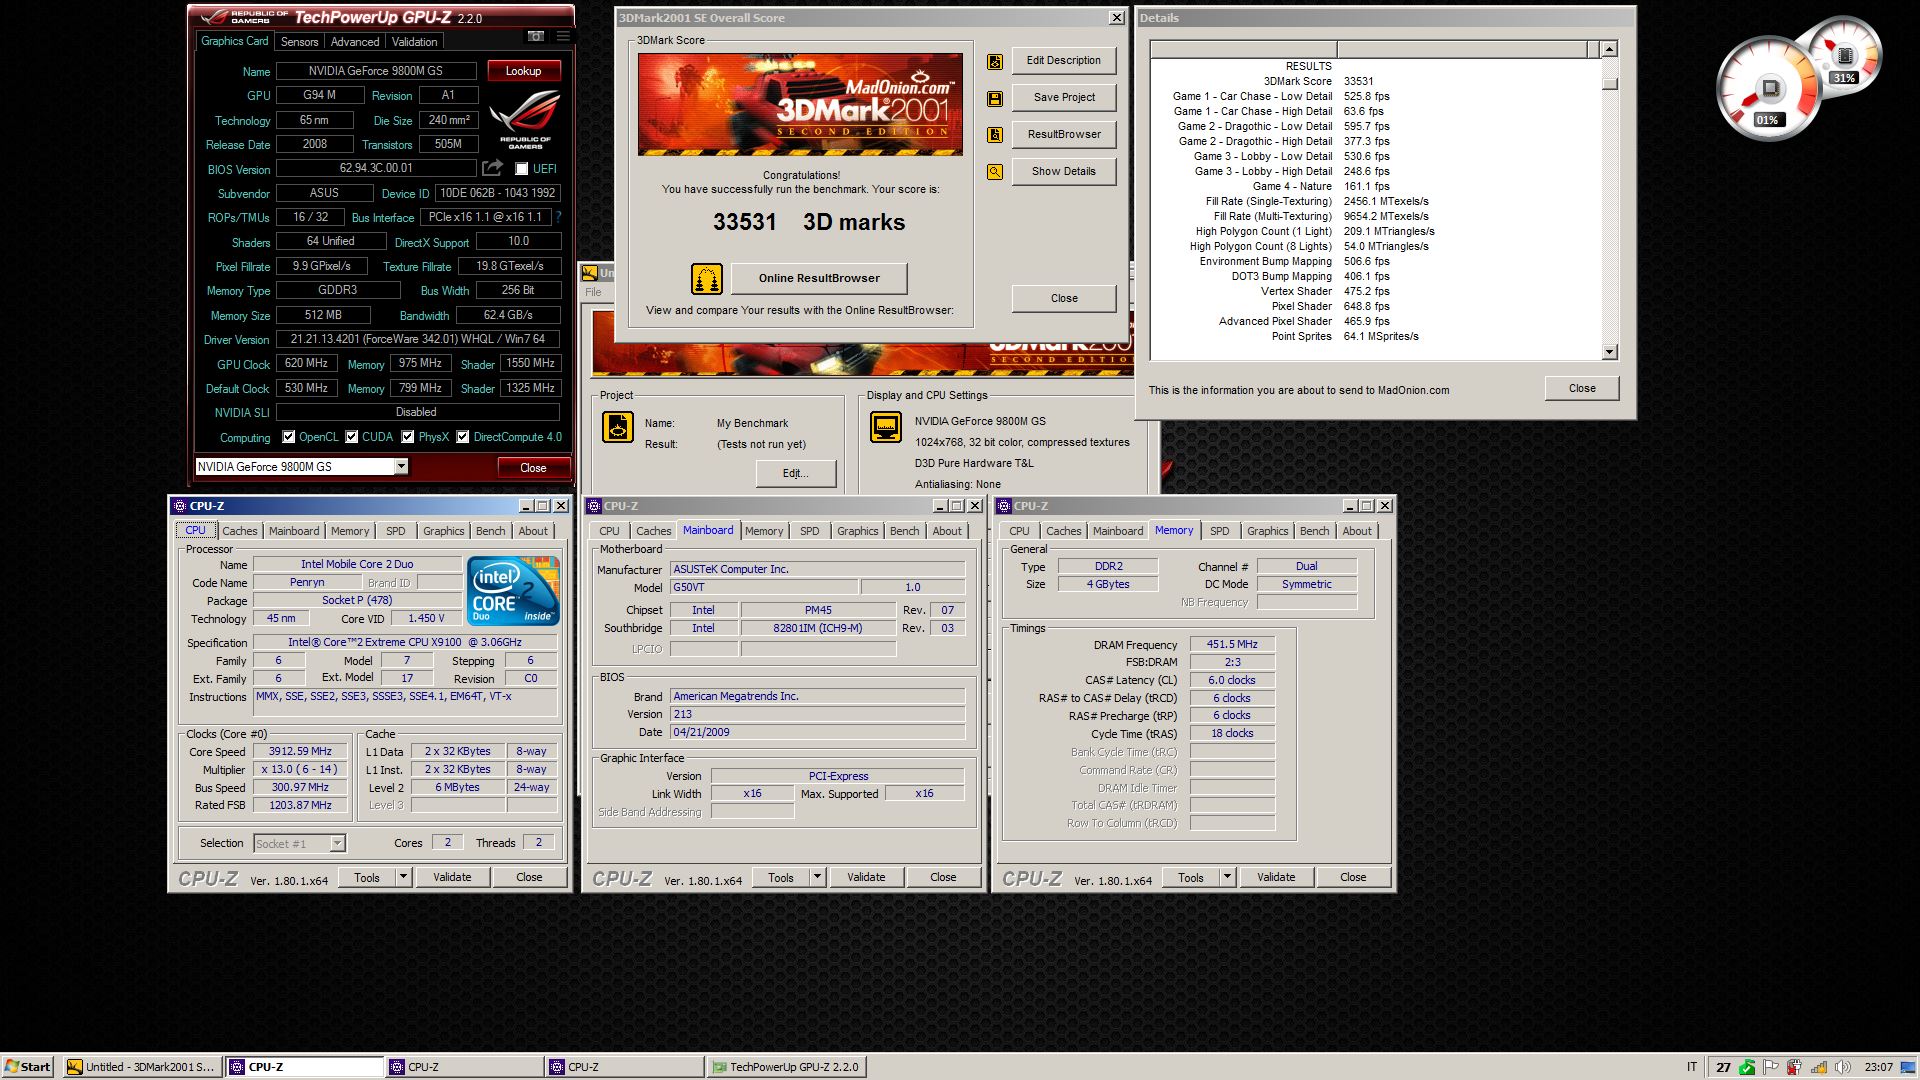
Task: Open the Validation tab in GPU-Z
Action: pos(414,42)
